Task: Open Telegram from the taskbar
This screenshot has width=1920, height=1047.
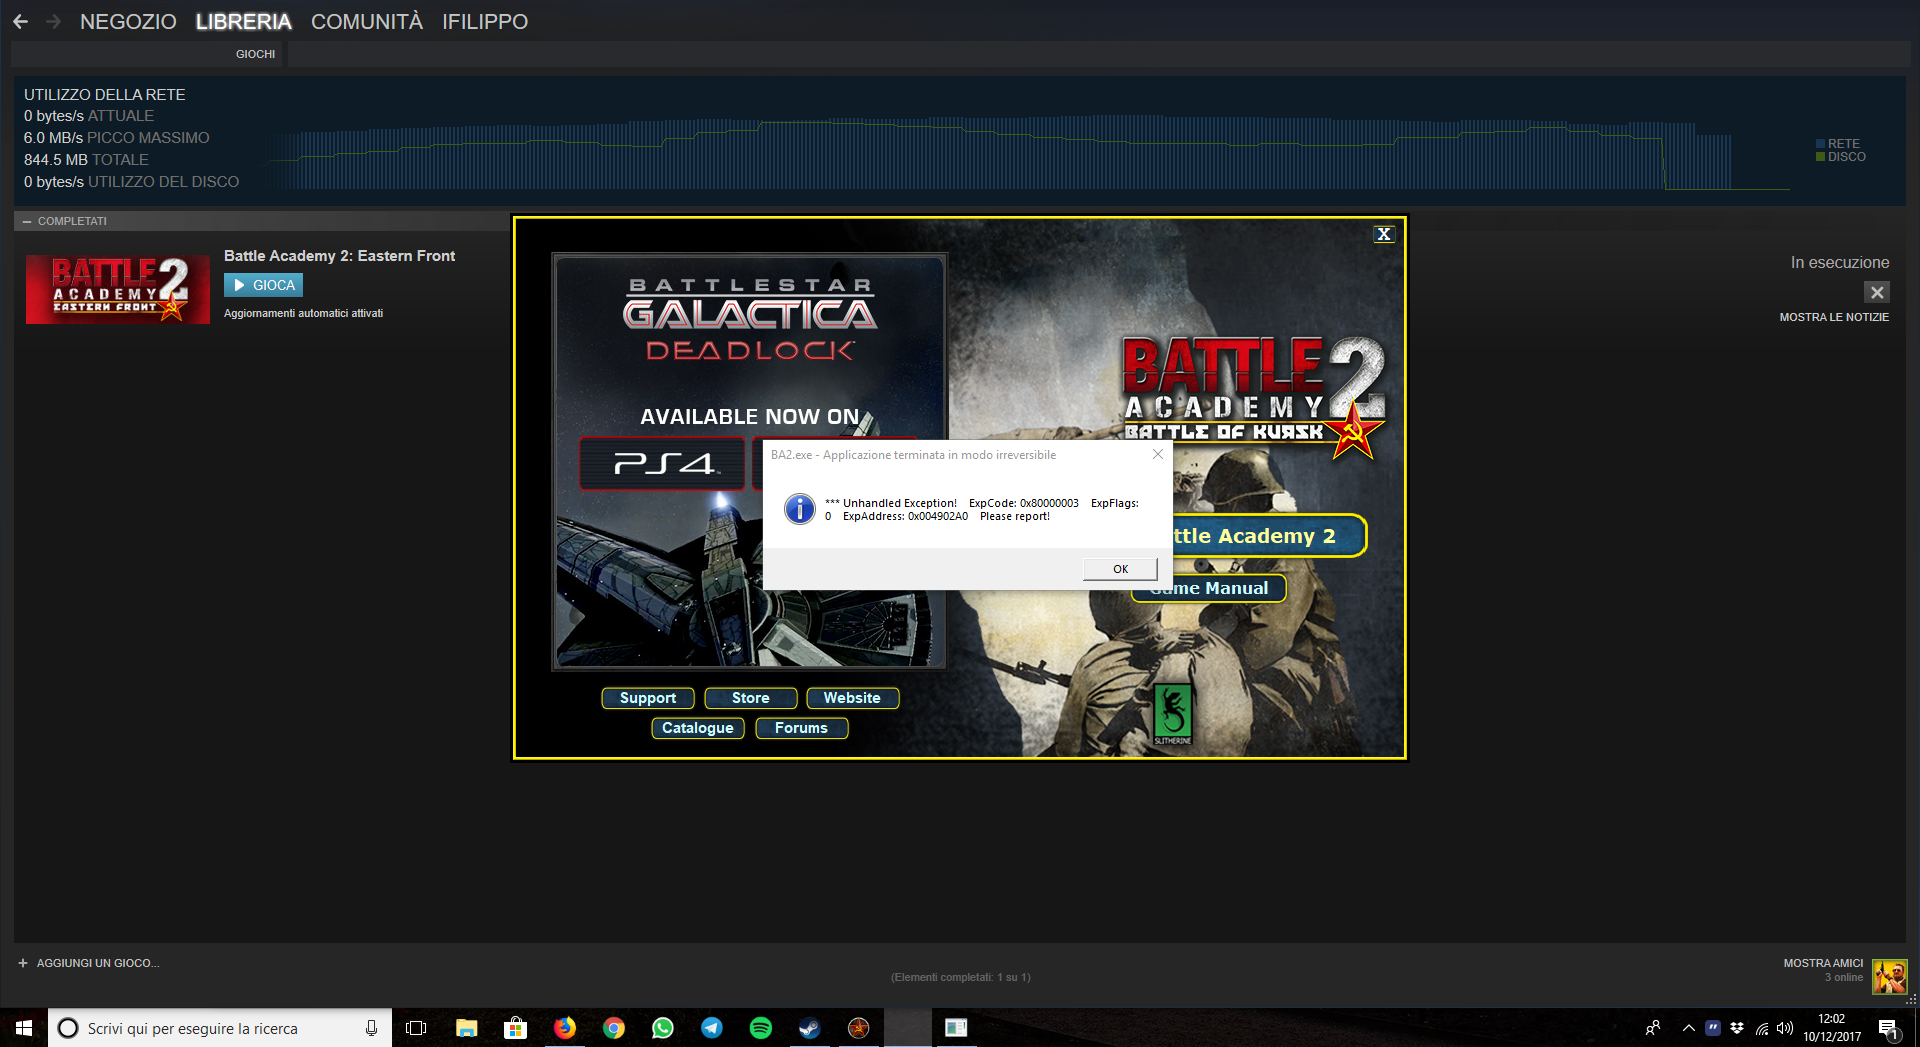Action: [712, 1028]
